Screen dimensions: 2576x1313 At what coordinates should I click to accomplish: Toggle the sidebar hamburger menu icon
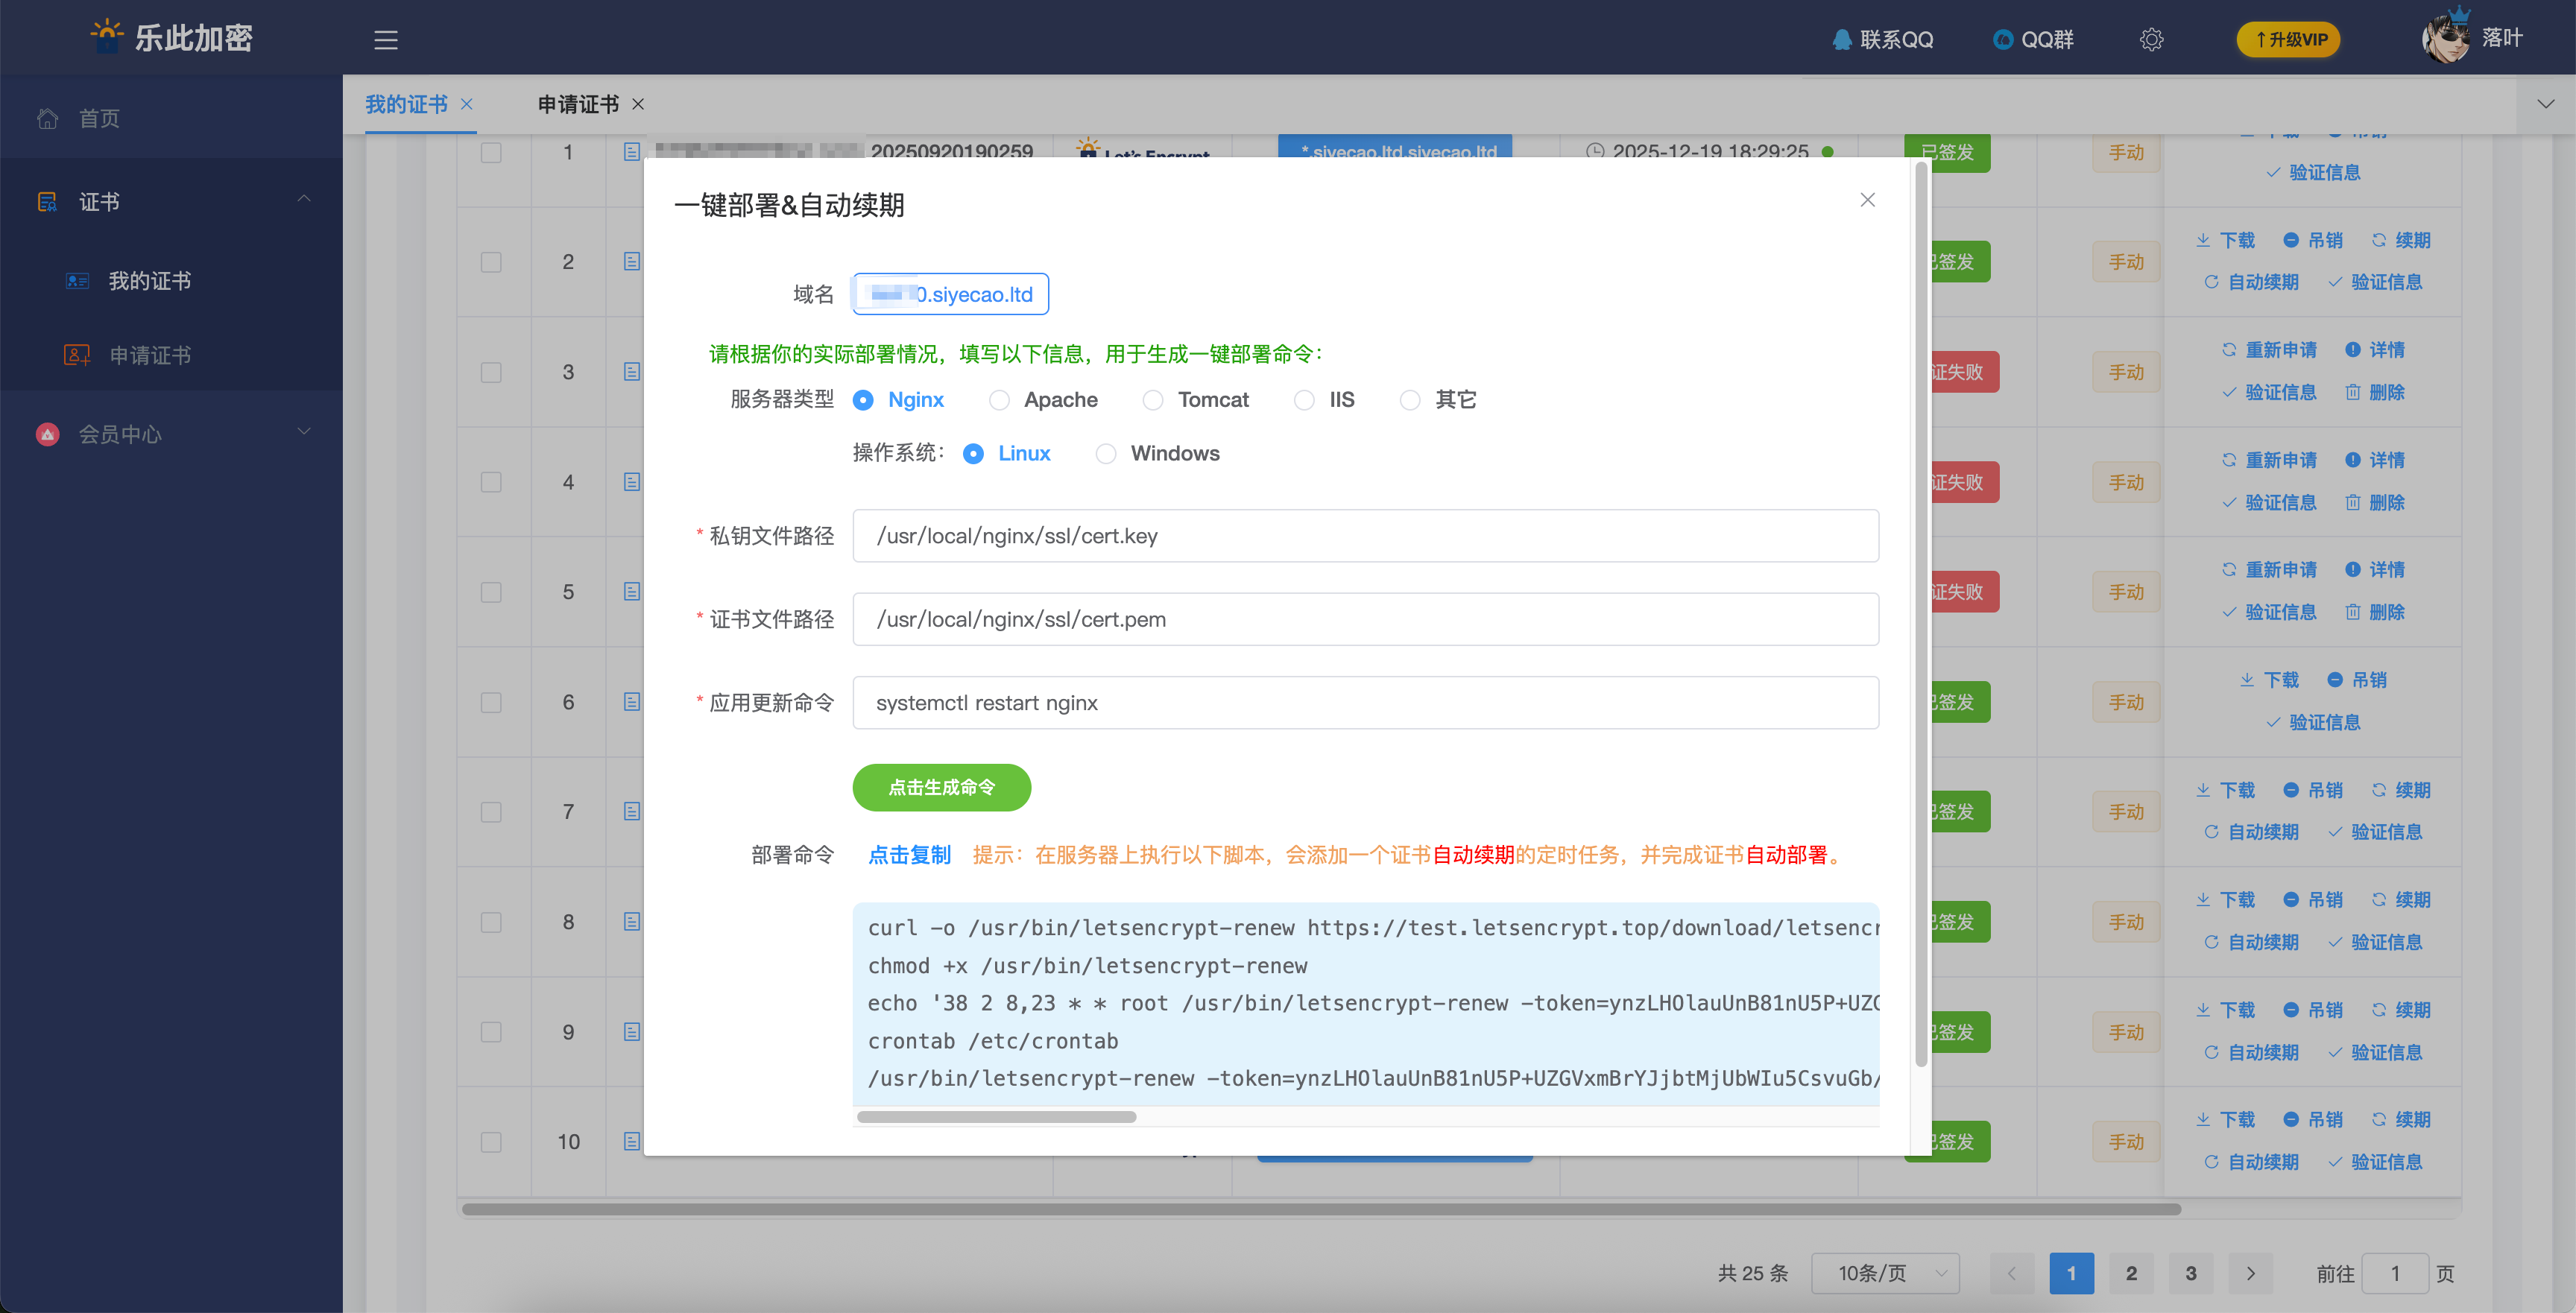(386, 40)
